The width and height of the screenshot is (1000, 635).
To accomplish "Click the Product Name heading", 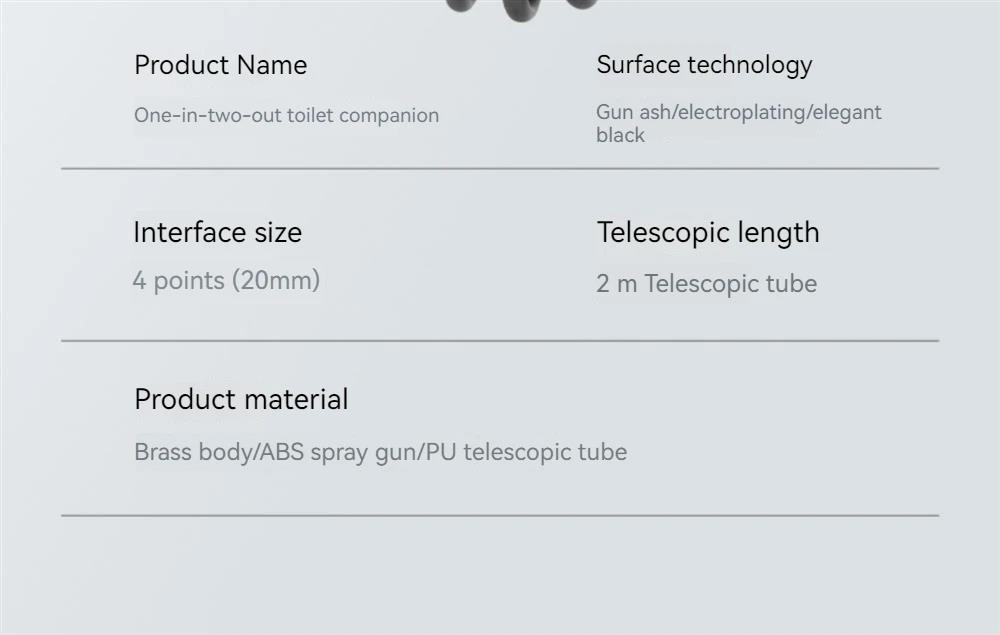I will click(221, 65).
